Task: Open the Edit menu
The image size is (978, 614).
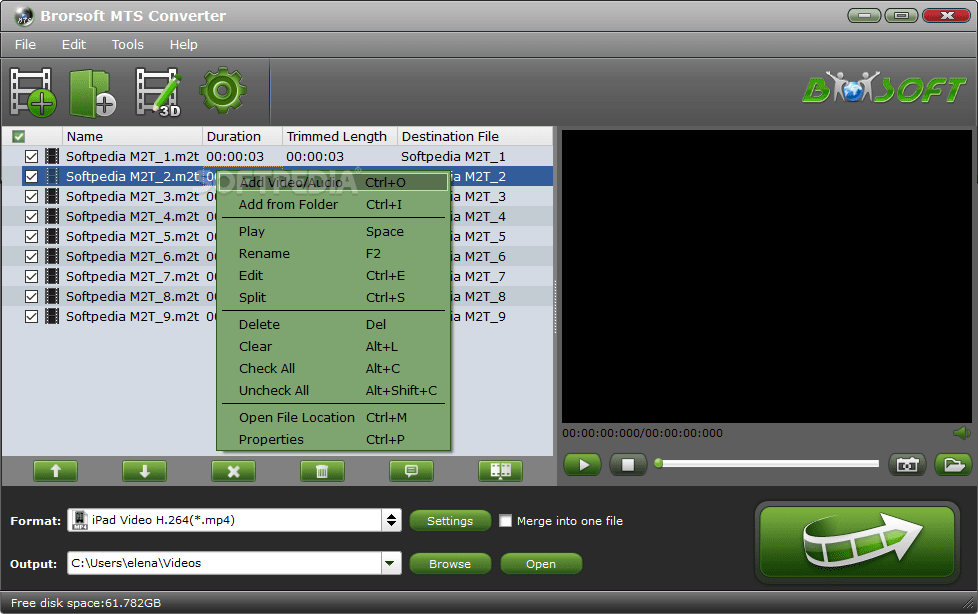Action: (74, 45)
